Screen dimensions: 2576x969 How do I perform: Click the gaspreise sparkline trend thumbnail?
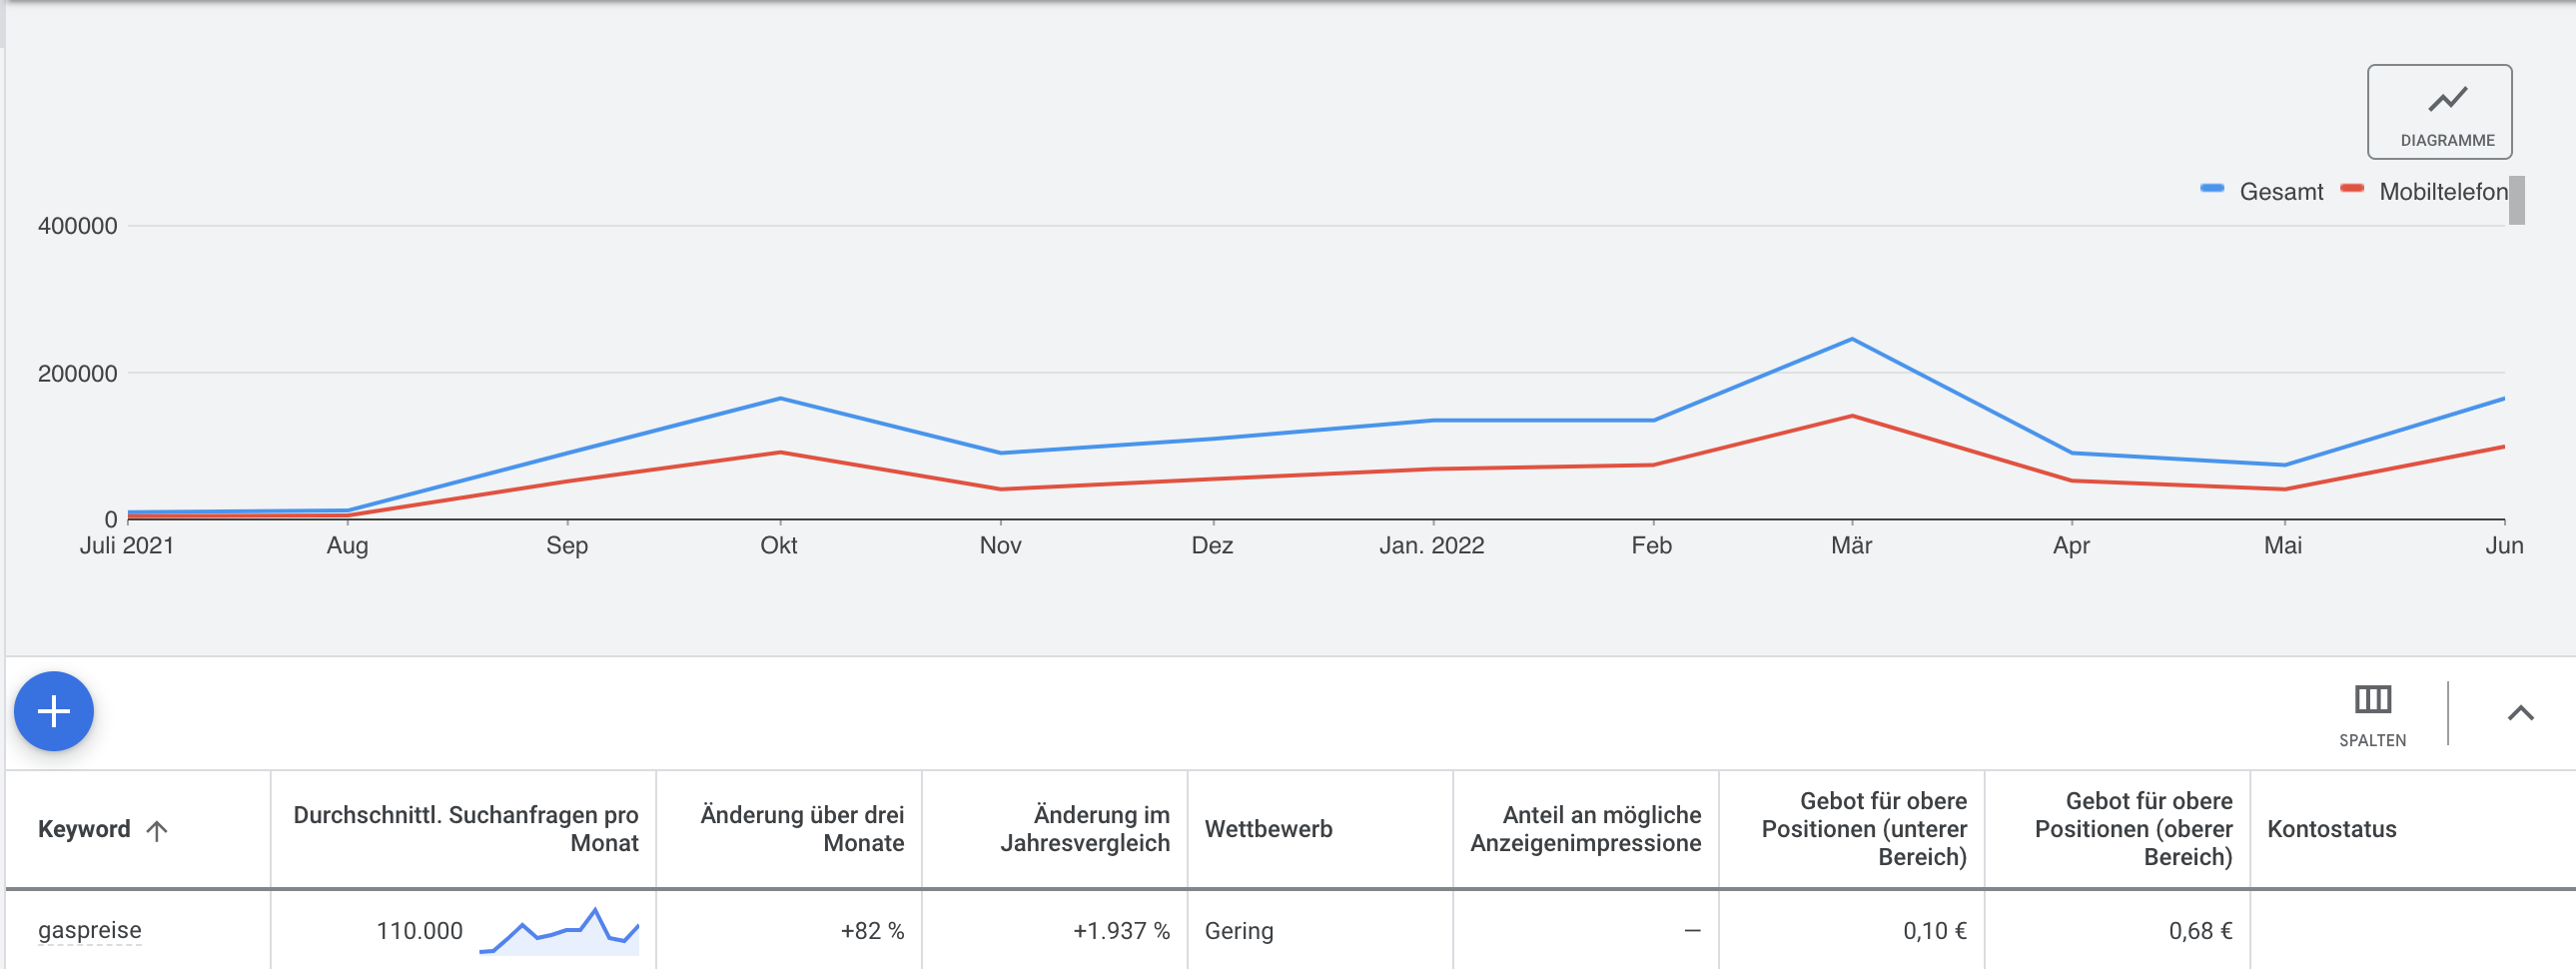pyautogui.click(x=559, y=931)
